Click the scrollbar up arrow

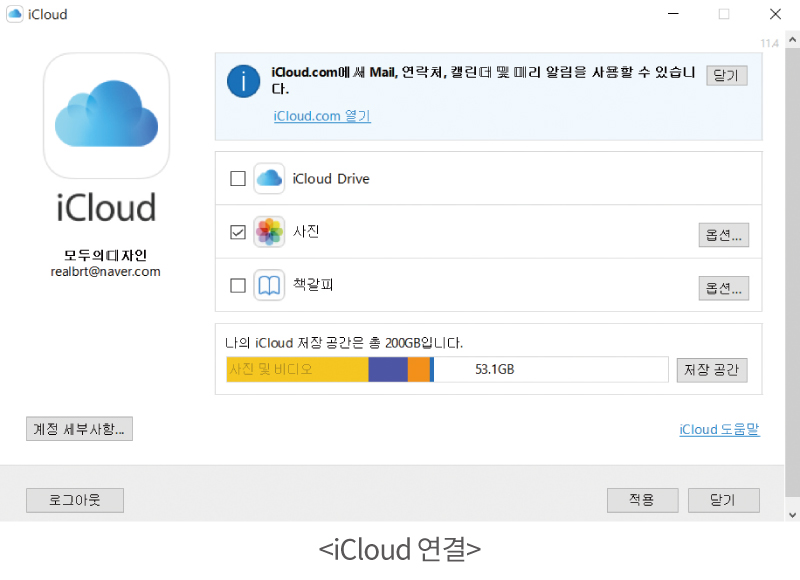(792, 39)
